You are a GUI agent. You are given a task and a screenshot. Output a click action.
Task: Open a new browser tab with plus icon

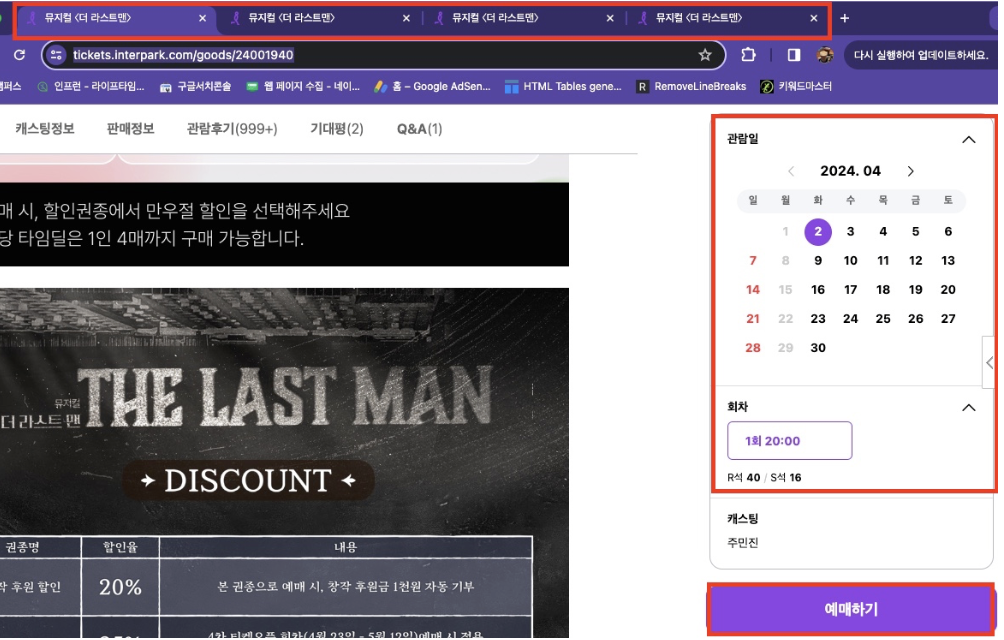845,18
